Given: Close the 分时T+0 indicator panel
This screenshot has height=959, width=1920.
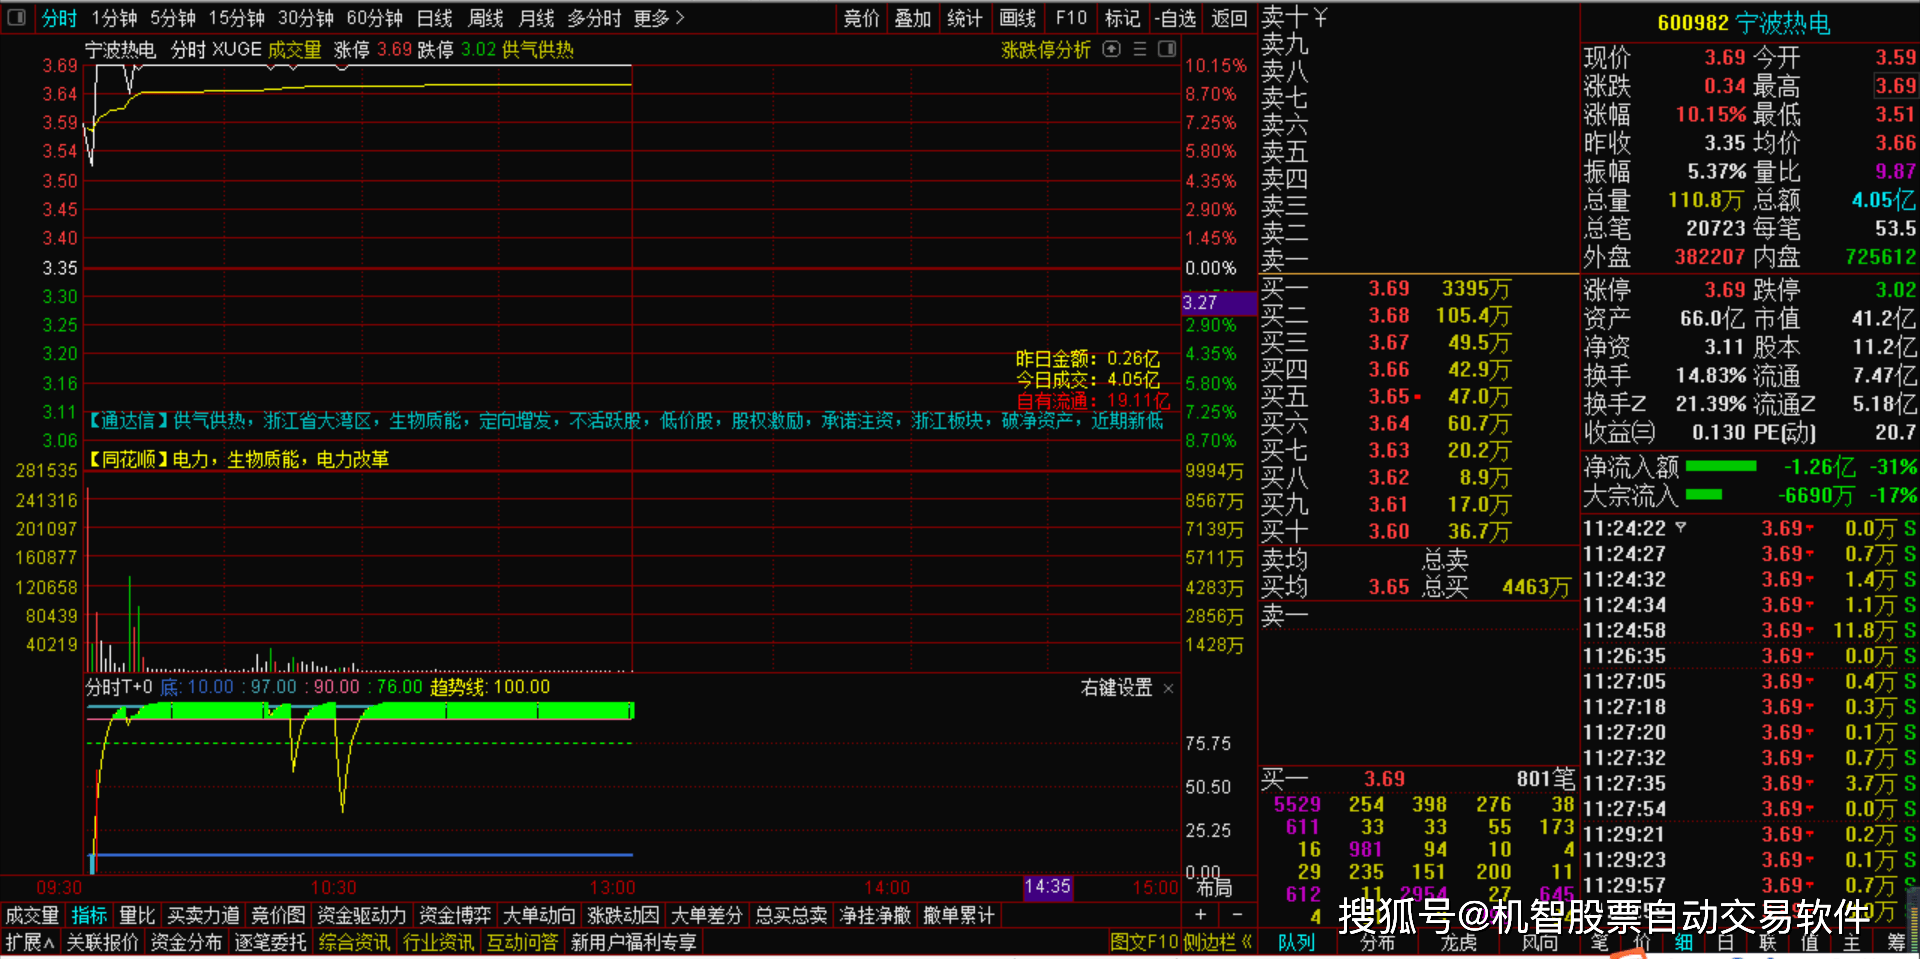Looking at the screenshot, I should (1168, 688).
